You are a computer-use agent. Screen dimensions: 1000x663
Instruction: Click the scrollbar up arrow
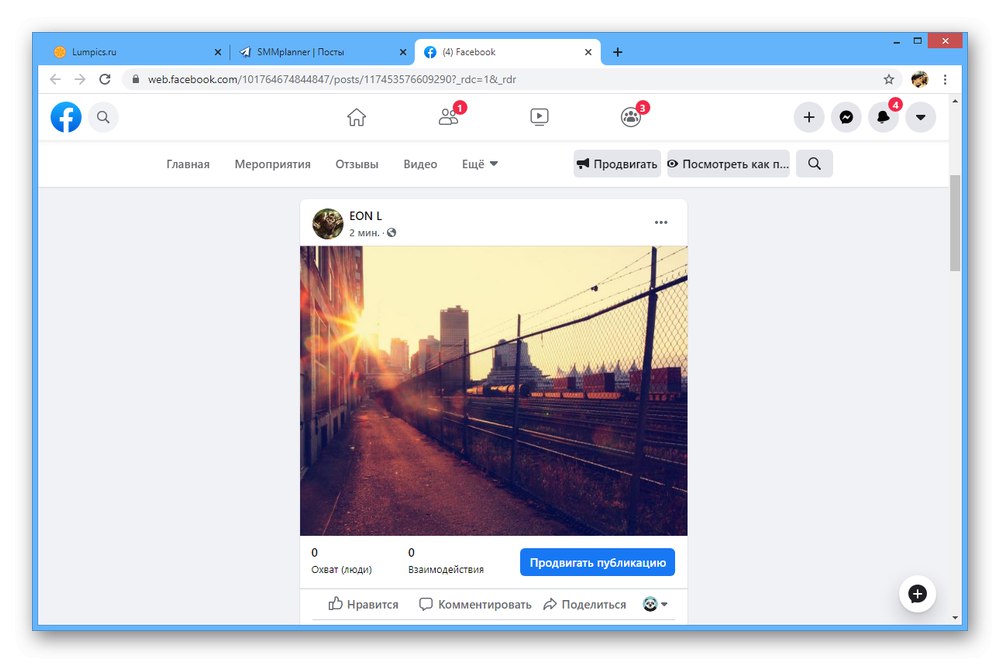(955, 101)
